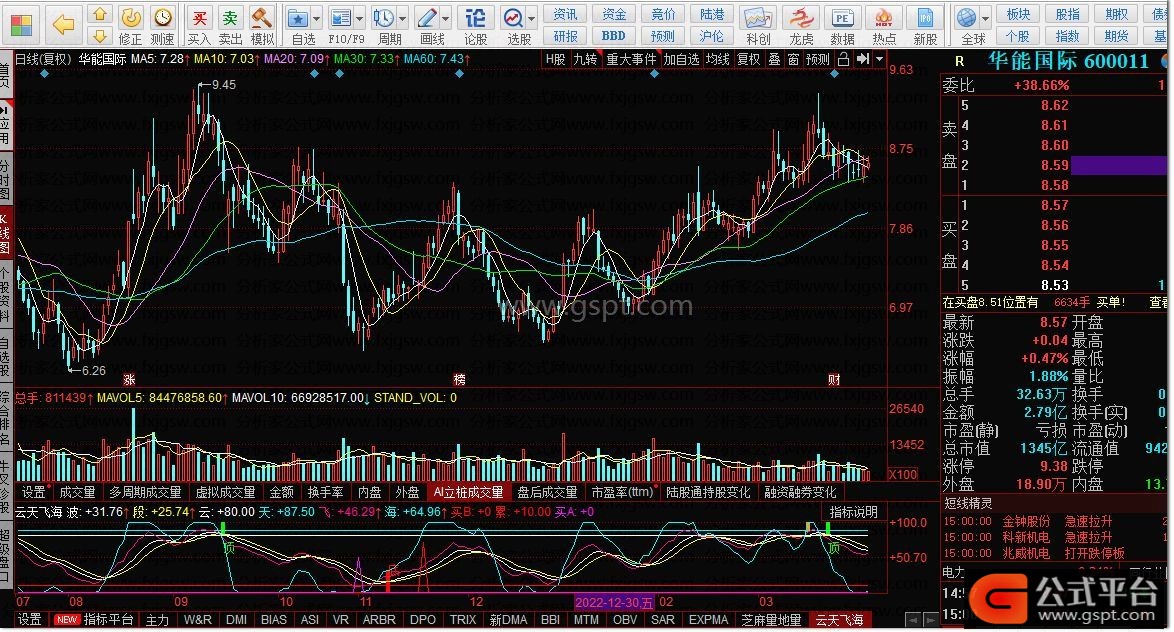Viewport: 1174px width, 632px height.
Task: Toggle the 窗 window option
Action: coord(794,59)
